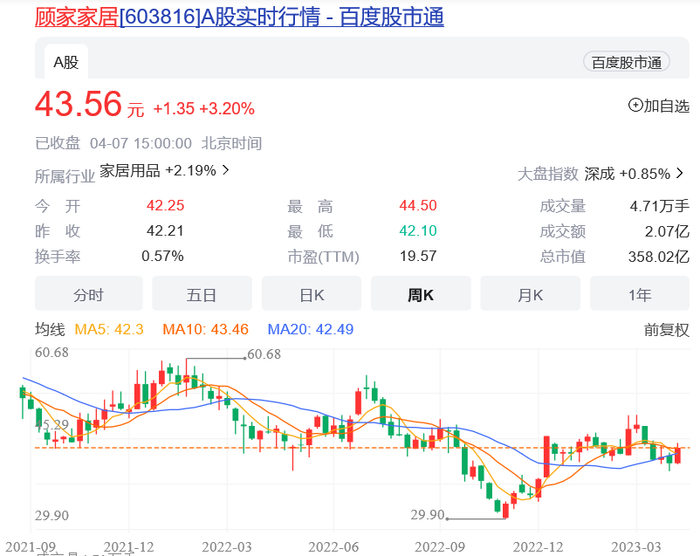Viewport: 700px width, 556px height.
Task: Click the 成交量 value 4.71万手
Action: [659, 206]
